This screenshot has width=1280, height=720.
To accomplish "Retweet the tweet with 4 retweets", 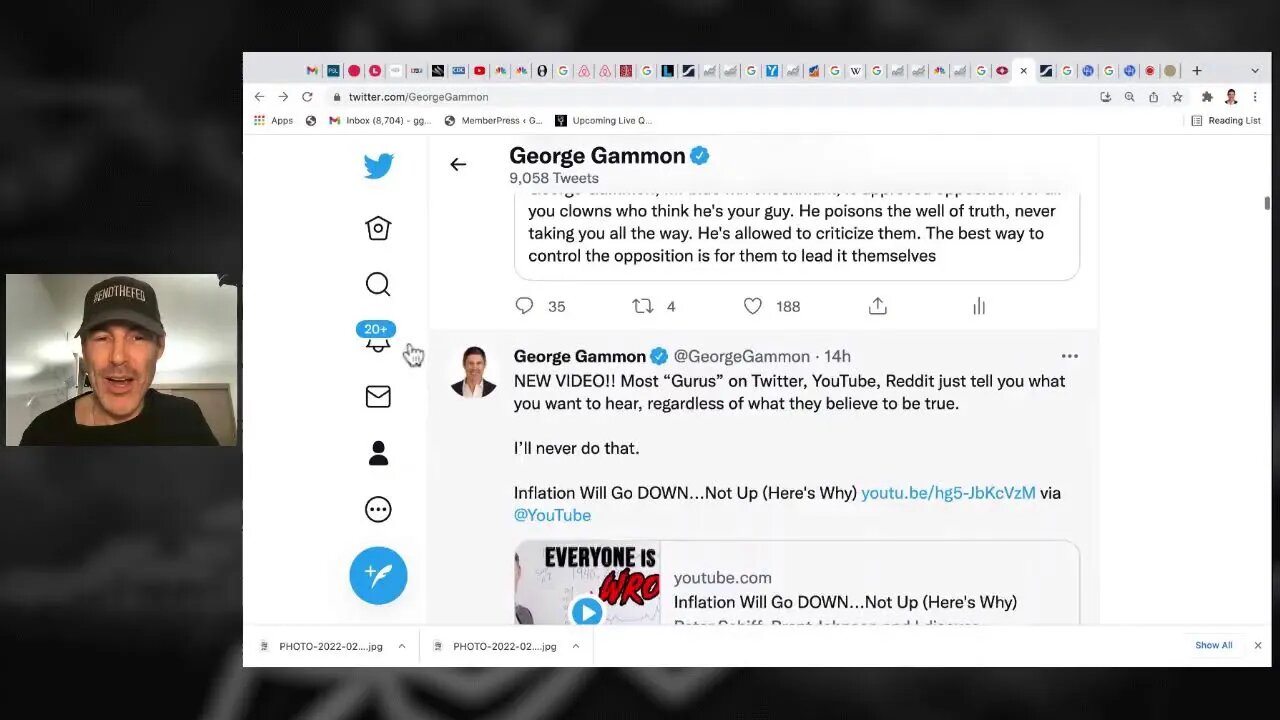I will (x=642, y=306).
